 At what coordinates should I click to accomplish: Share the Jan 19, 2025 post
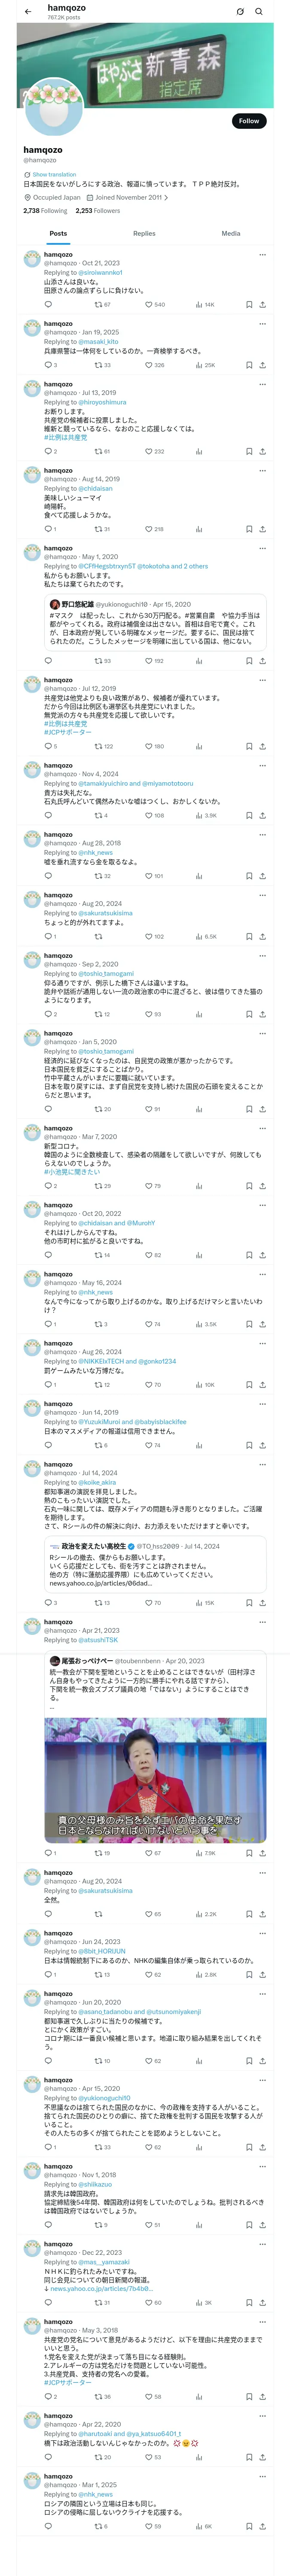point(262,365)
